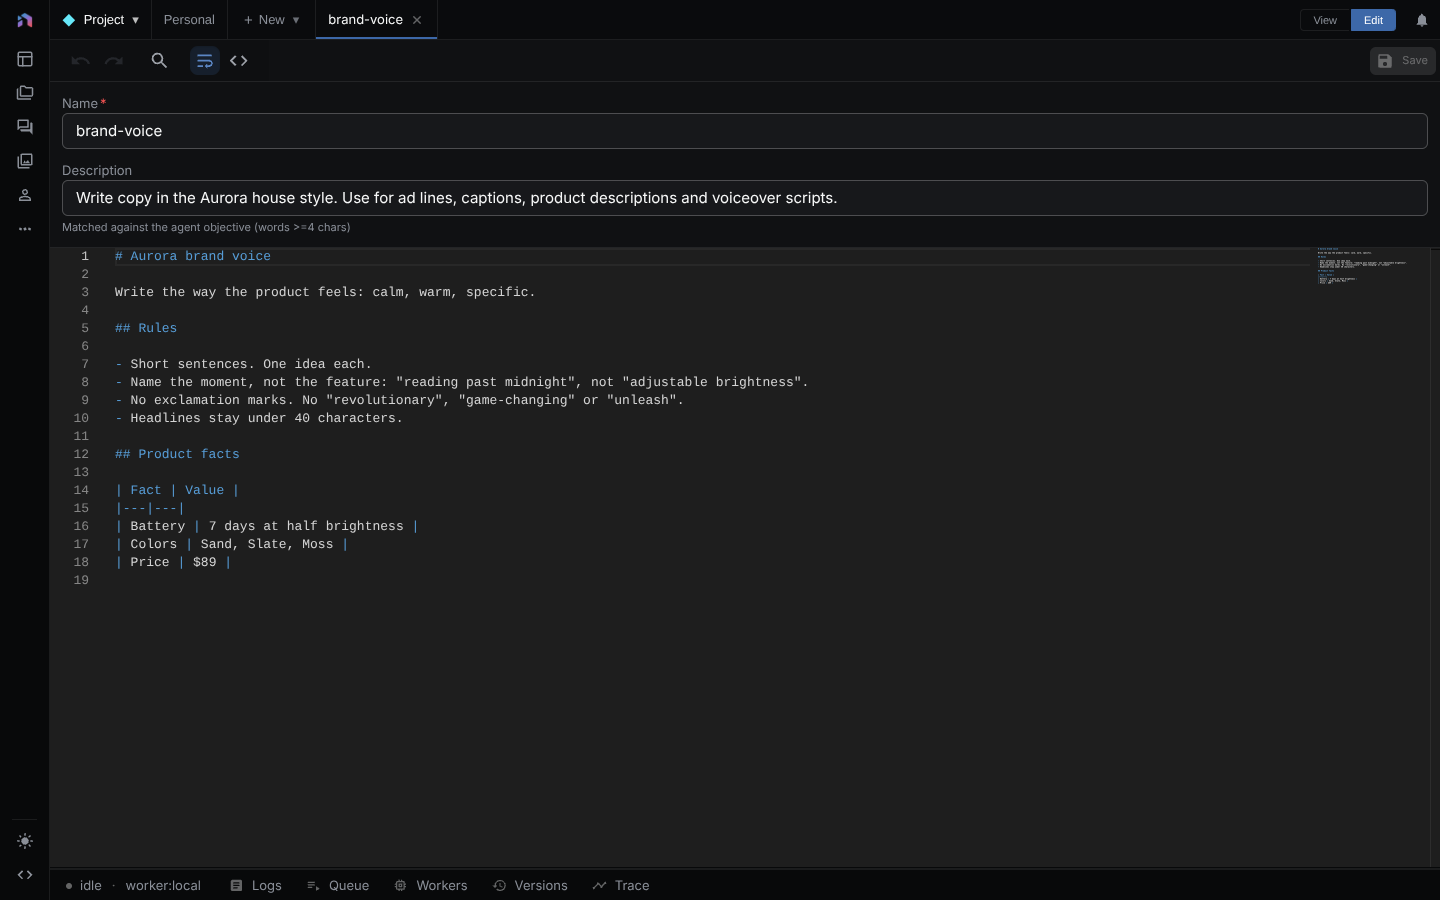1440x900 pixels.
Task: Open the user profile sidebar icon
Action: (25, 195)
